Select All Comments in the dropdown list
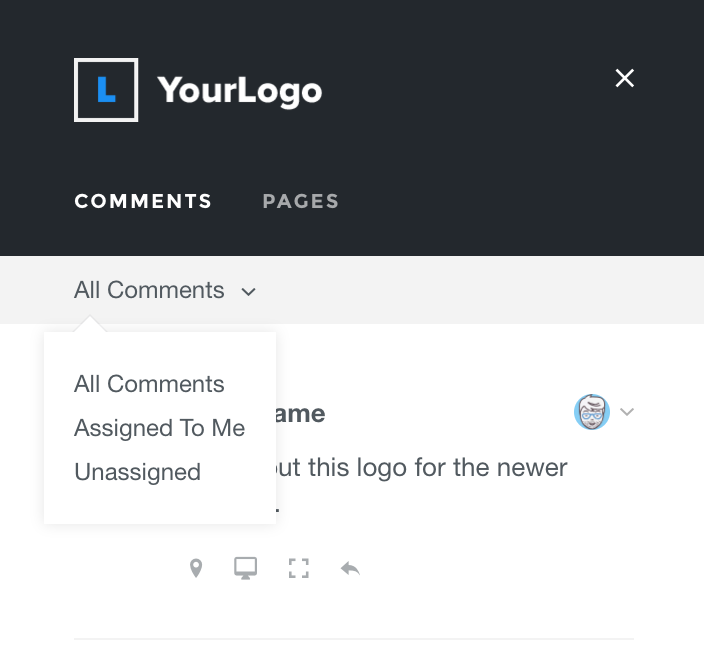The image size is (704, 656). pos(149,384)
